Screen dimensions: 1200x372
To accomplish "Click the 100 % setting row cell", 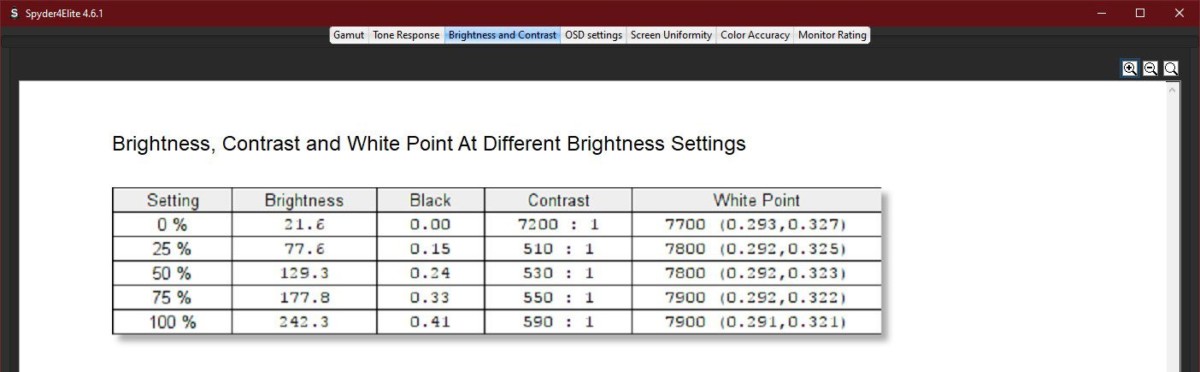I will (172, 322).
